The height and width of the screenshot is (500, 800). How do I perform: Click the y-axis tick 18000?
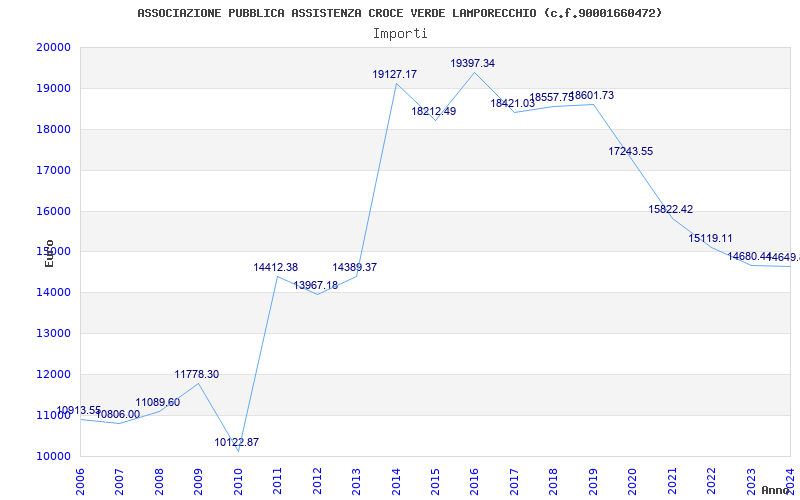point(53,129)
